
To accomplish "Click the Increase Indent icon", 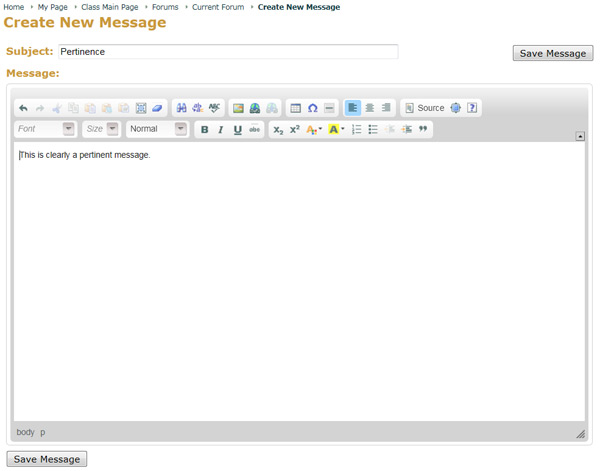I will coord(406,130).
